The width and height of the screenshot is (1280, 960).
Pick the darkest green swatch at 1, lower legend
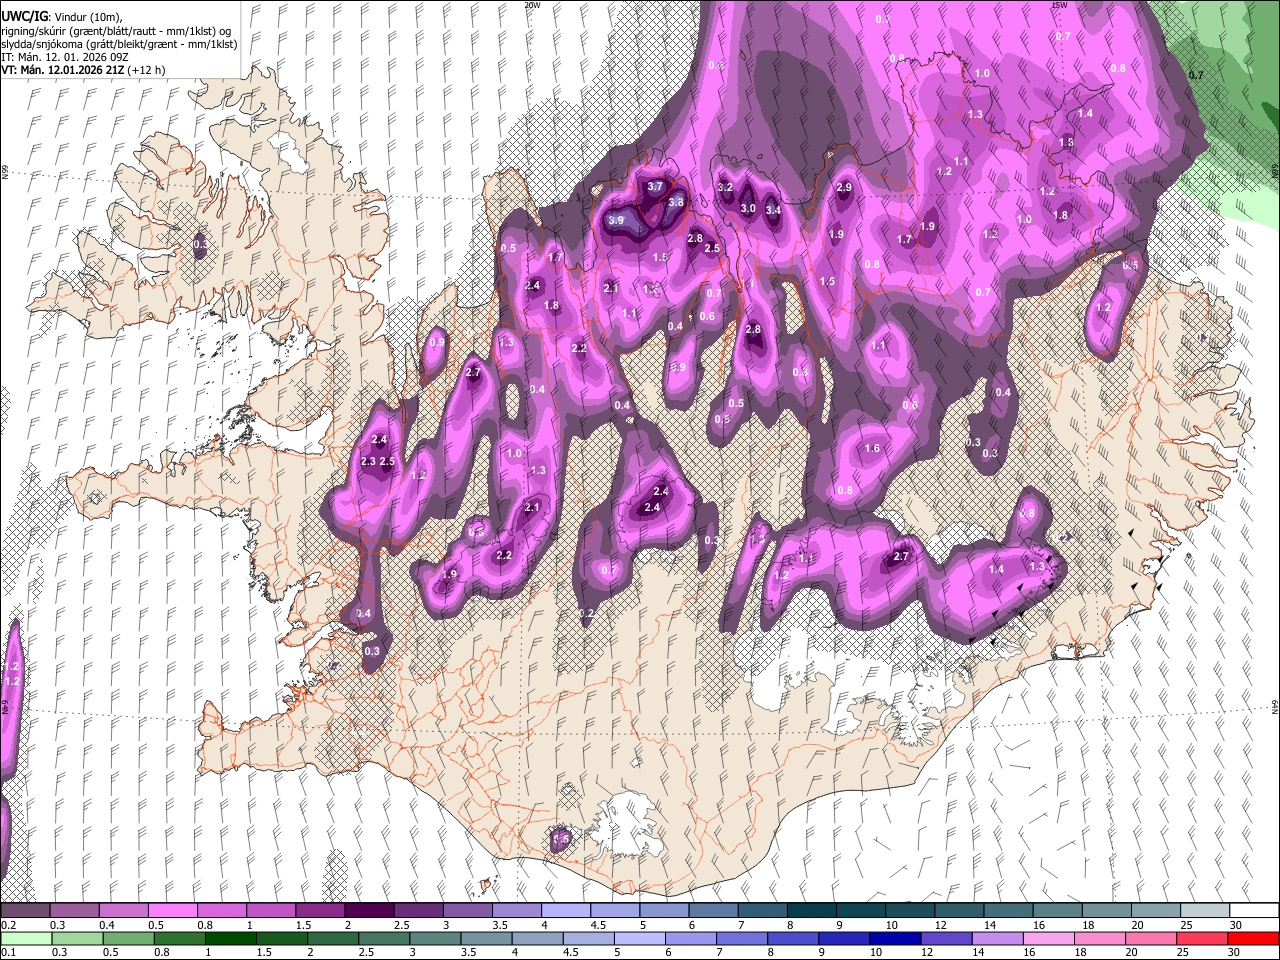point(231,938)
